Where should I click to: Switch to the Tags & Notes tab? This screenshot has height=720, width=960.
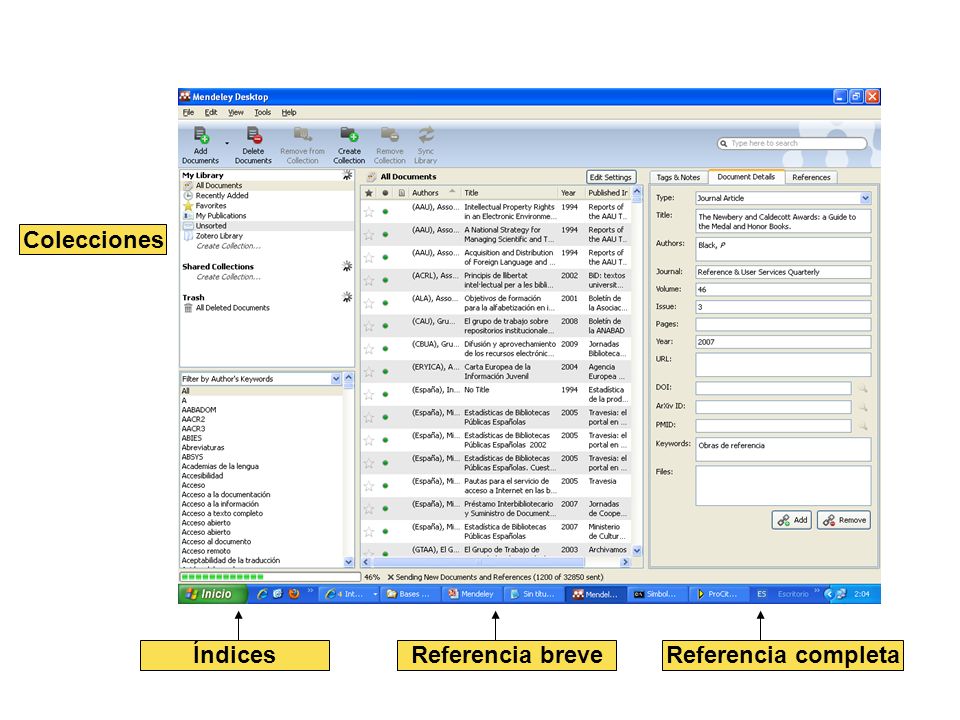[x=678, y=178]
